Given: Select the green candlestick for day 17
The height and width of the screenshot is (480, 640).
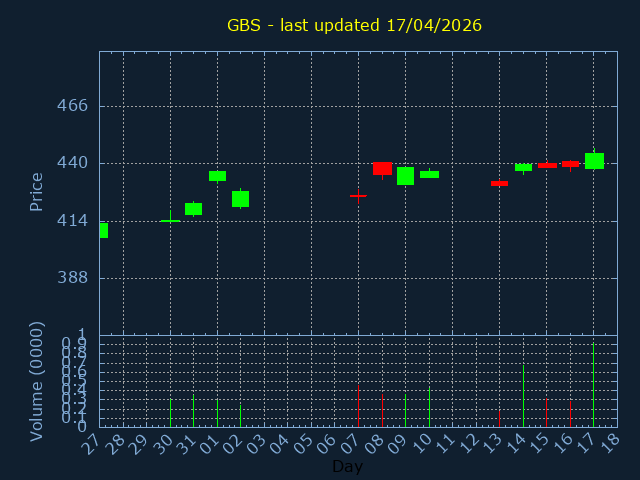Looking at the screenshot, I should 594,160.
